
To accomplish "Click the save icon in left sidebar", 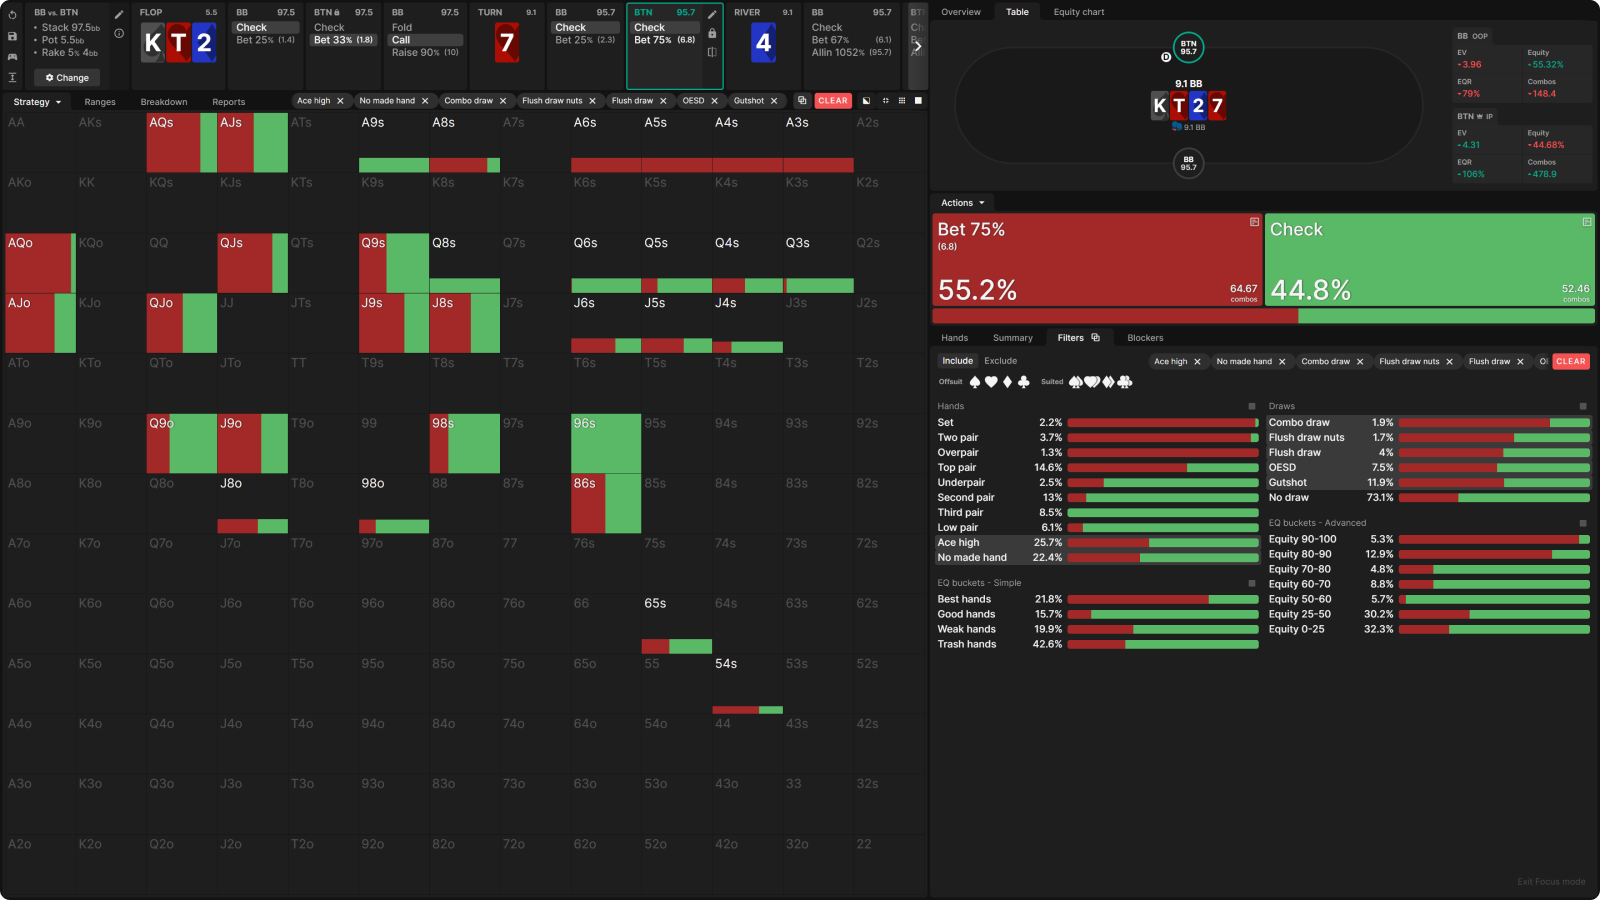I will (x=12, y=36).
